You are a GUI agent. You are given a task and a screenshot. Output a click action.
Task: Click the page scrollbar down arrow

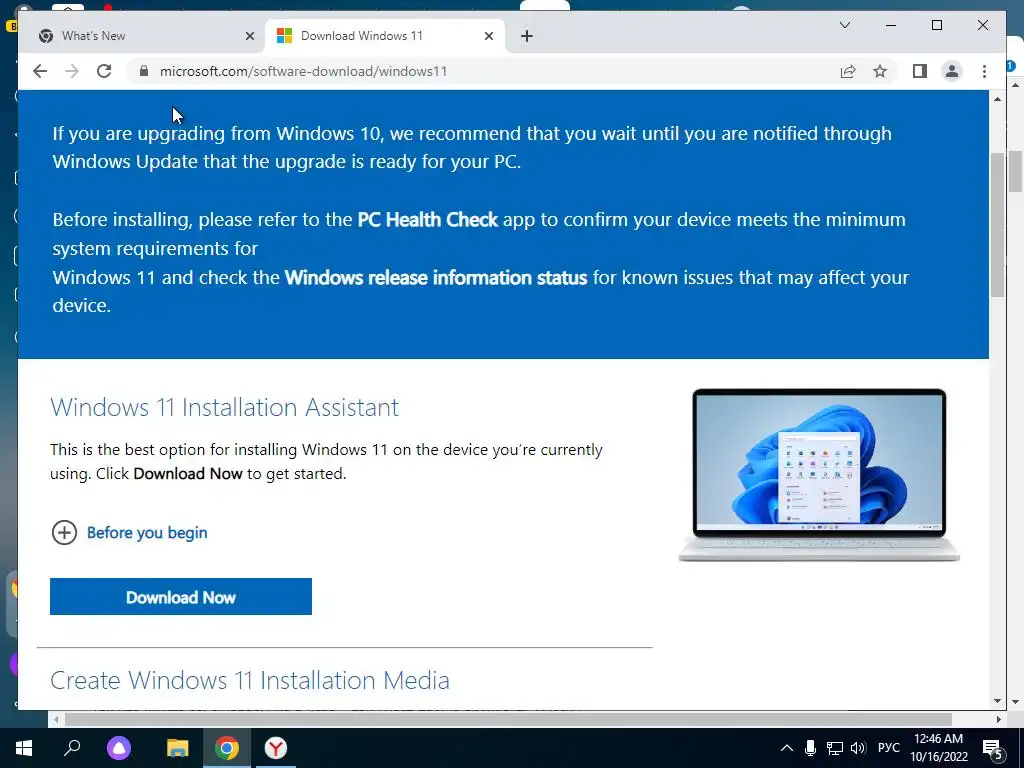pos(997,701)
